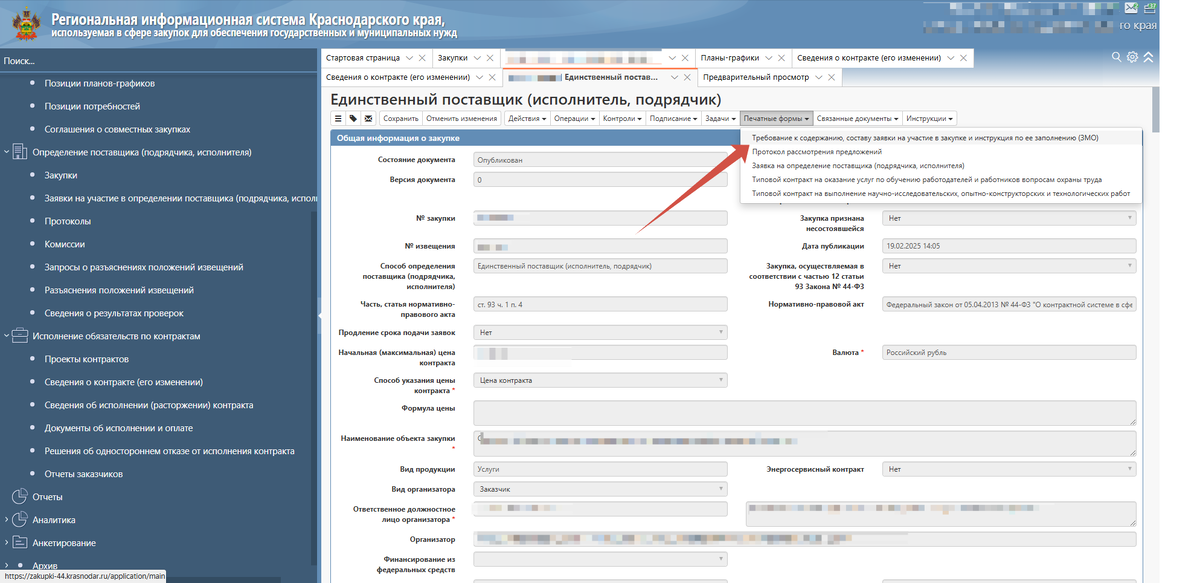Open the Задачи dropdown menu
The image size is (1200, 583).
click(x=719, y=118)
